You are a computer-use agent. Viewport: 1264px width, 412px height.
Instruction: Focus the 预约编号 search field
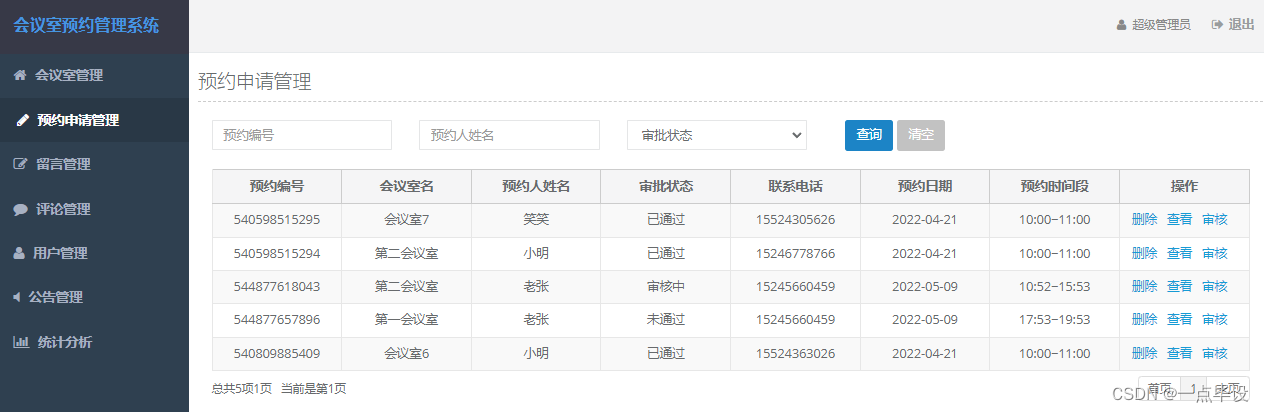point(302,135)
